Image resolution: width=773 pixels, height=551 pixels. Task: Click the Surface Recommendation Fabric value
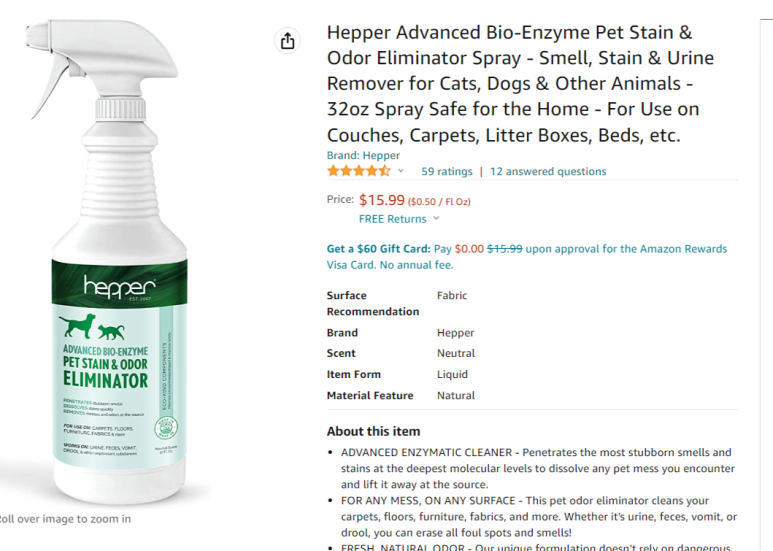[452, 295]
